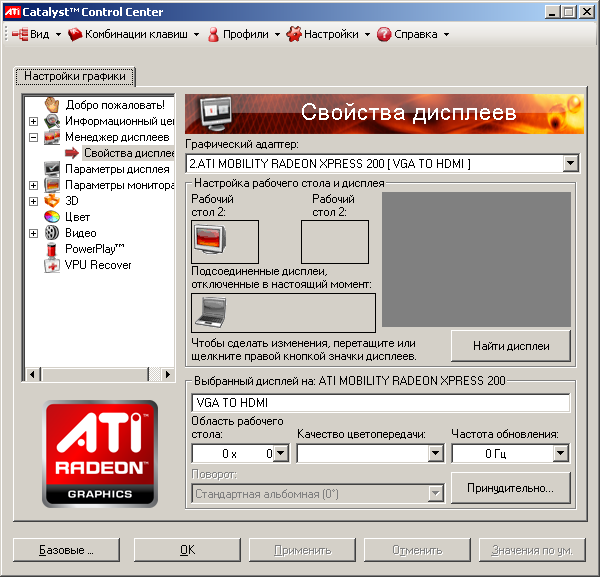This screenshot has height=577, width=600.
Task: Click the Цвет color wheel icon
Action: tap(52, 217)
